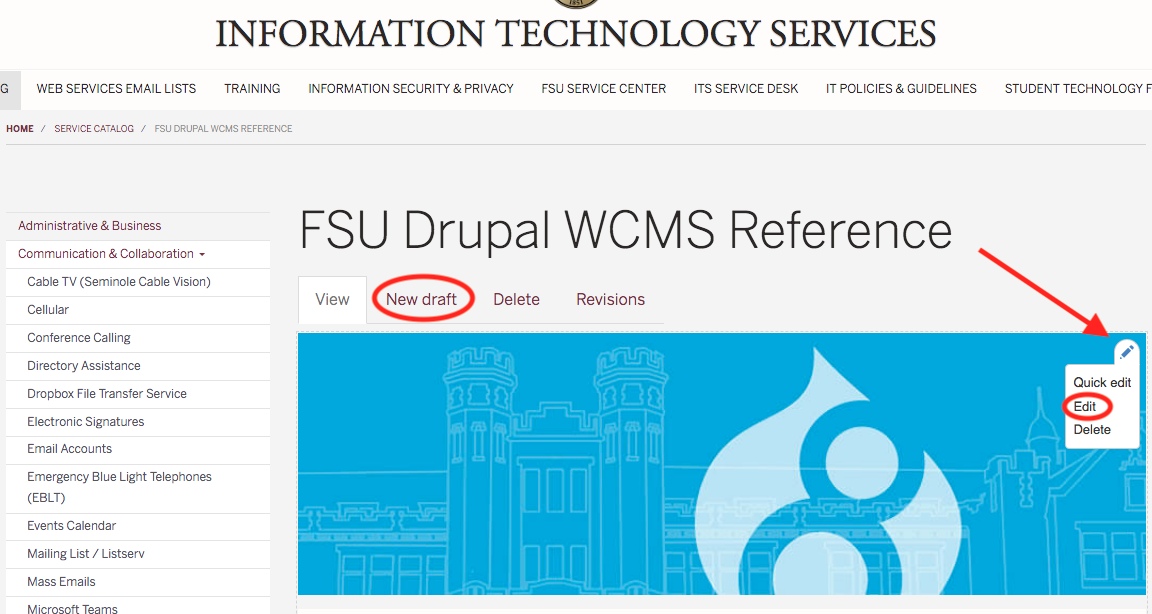Select Microsoft Teams in the sidebar
Image resolution: width=1152 pixels, height=614 pixels.
click(72, 608)
